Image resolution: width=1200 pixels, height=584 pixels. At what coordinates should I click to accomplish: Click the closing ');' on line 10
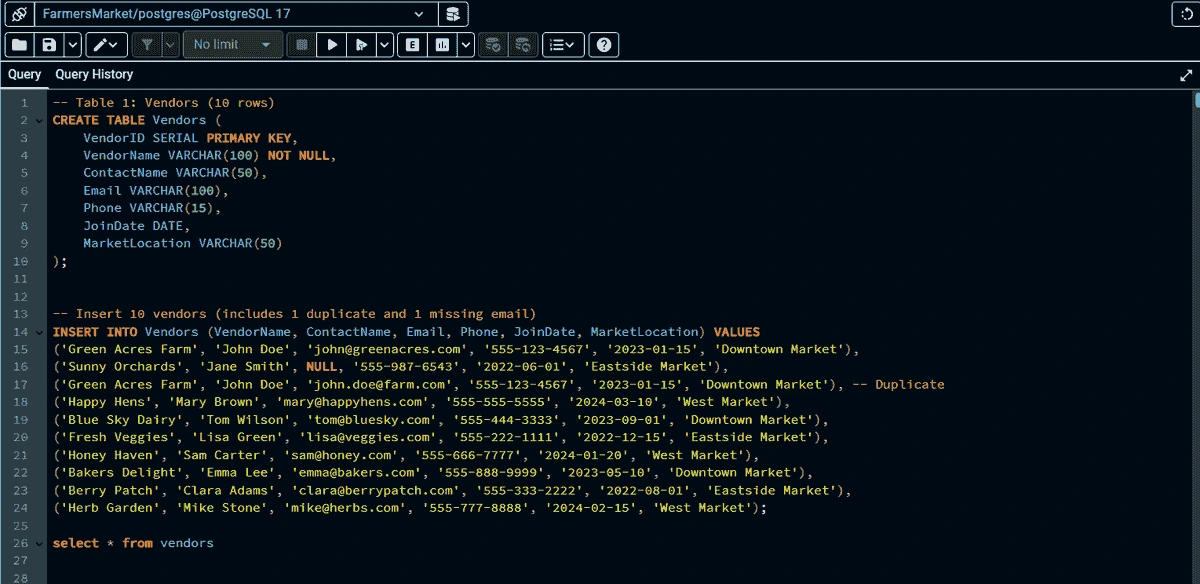[60, 261]
